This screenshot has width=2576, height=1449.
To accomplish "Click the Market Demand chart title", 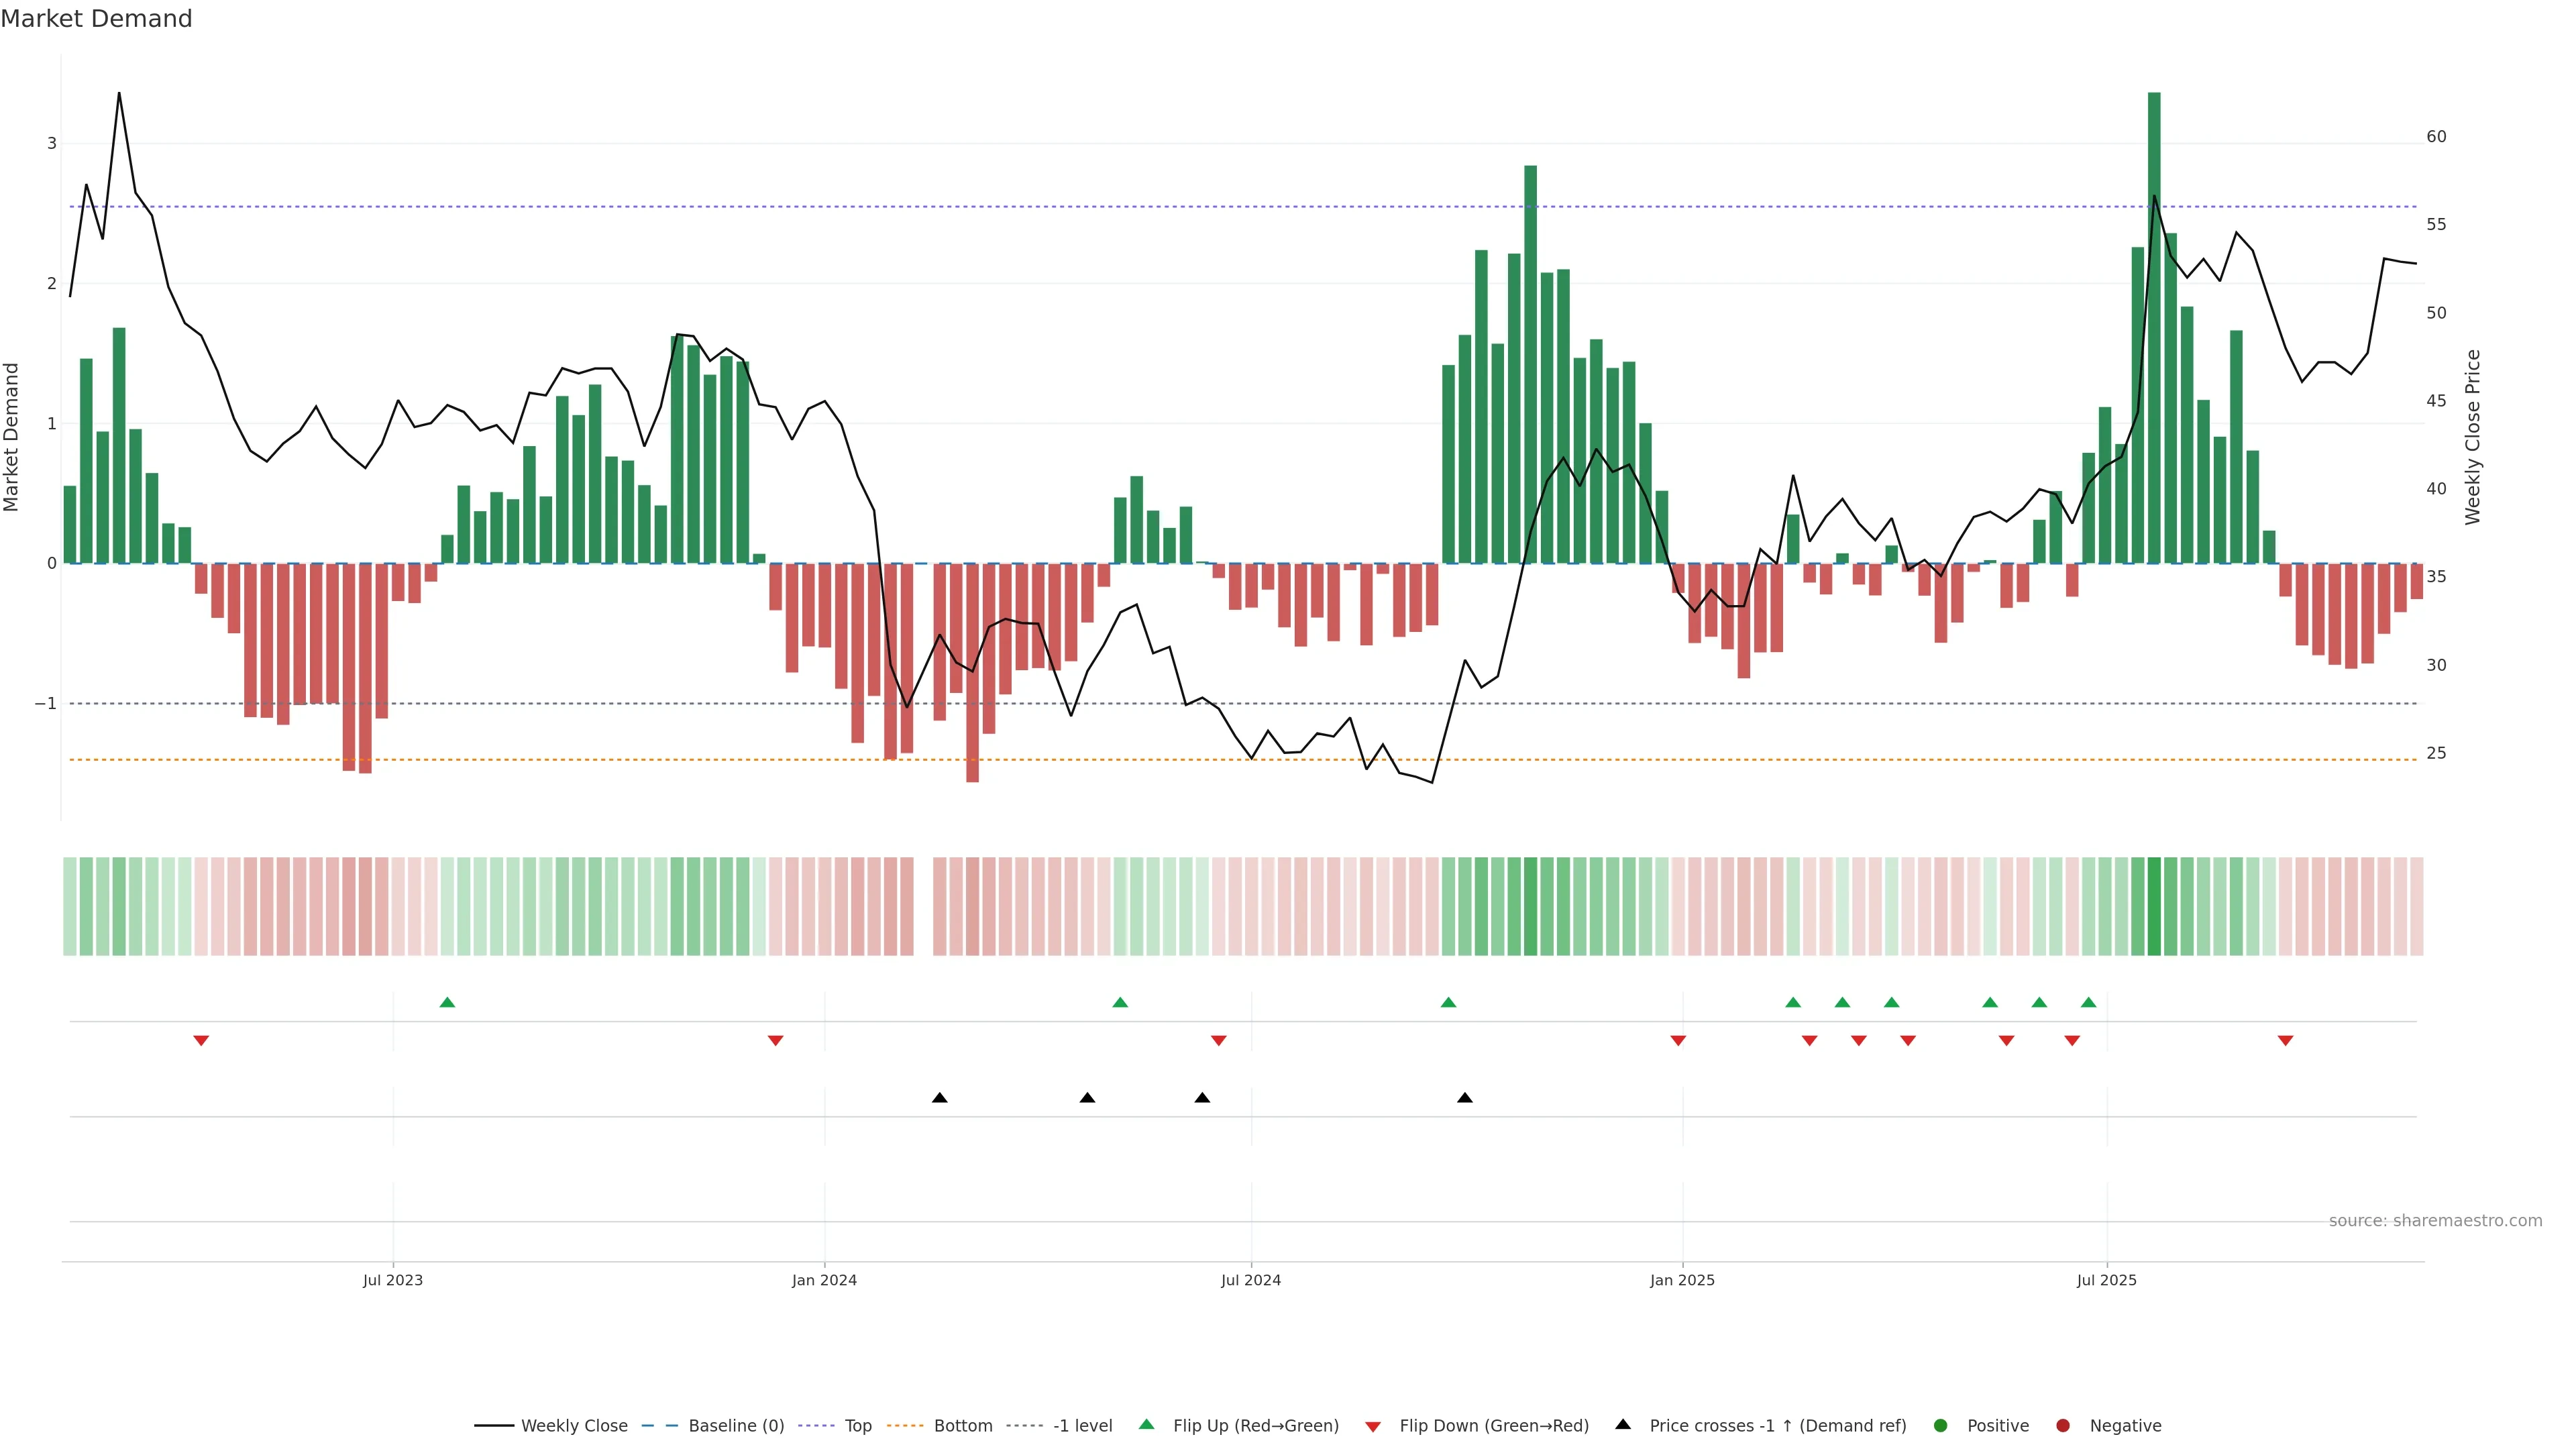I will [x=96, y=19].
